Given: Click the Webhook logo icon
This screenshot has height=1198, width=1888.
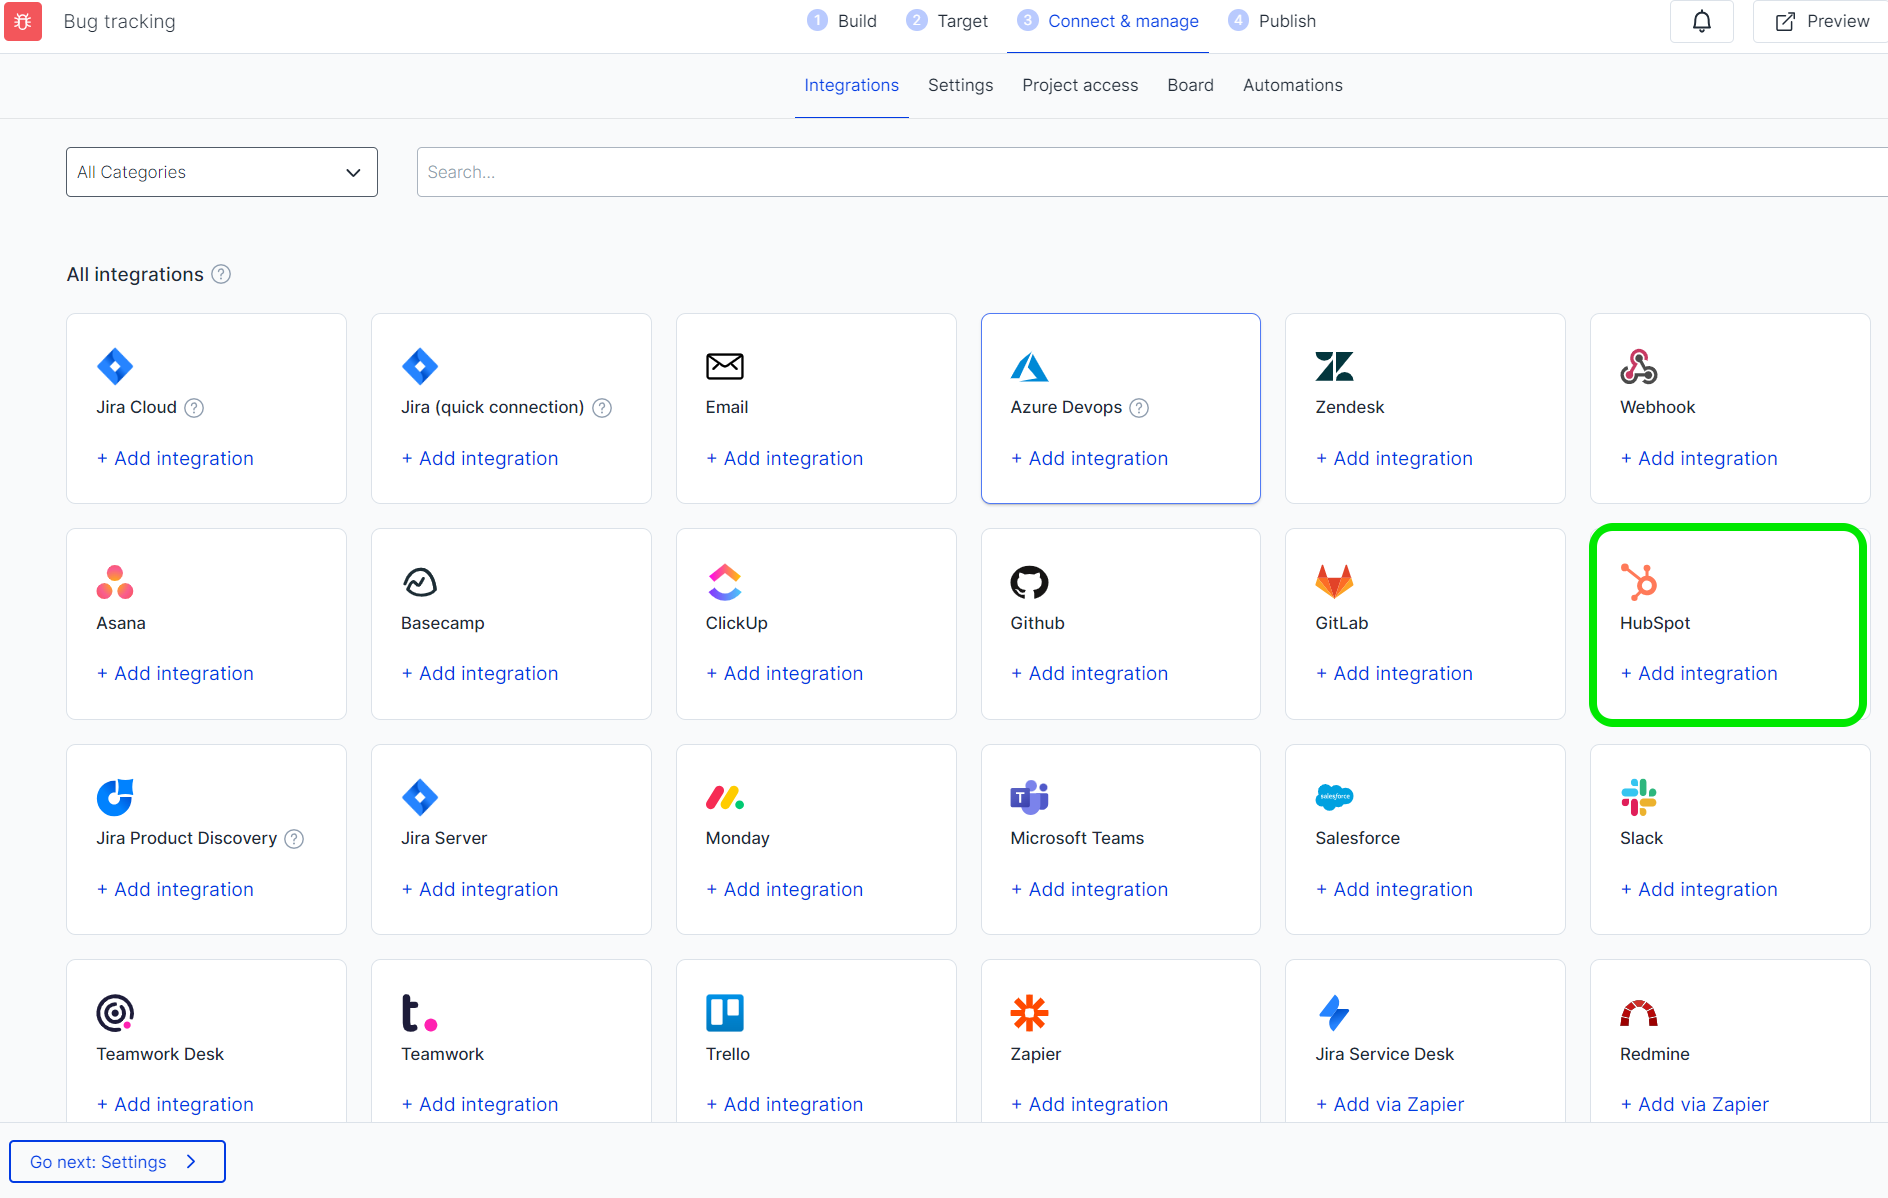Looking at the screenshot, I should coord(1639,366).
